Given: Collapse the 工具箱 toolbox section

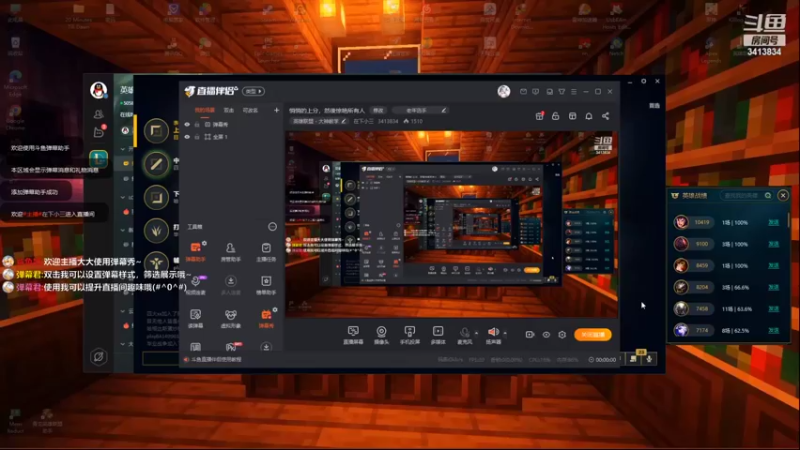Looking at the screenshot, I should click(272, 227).
